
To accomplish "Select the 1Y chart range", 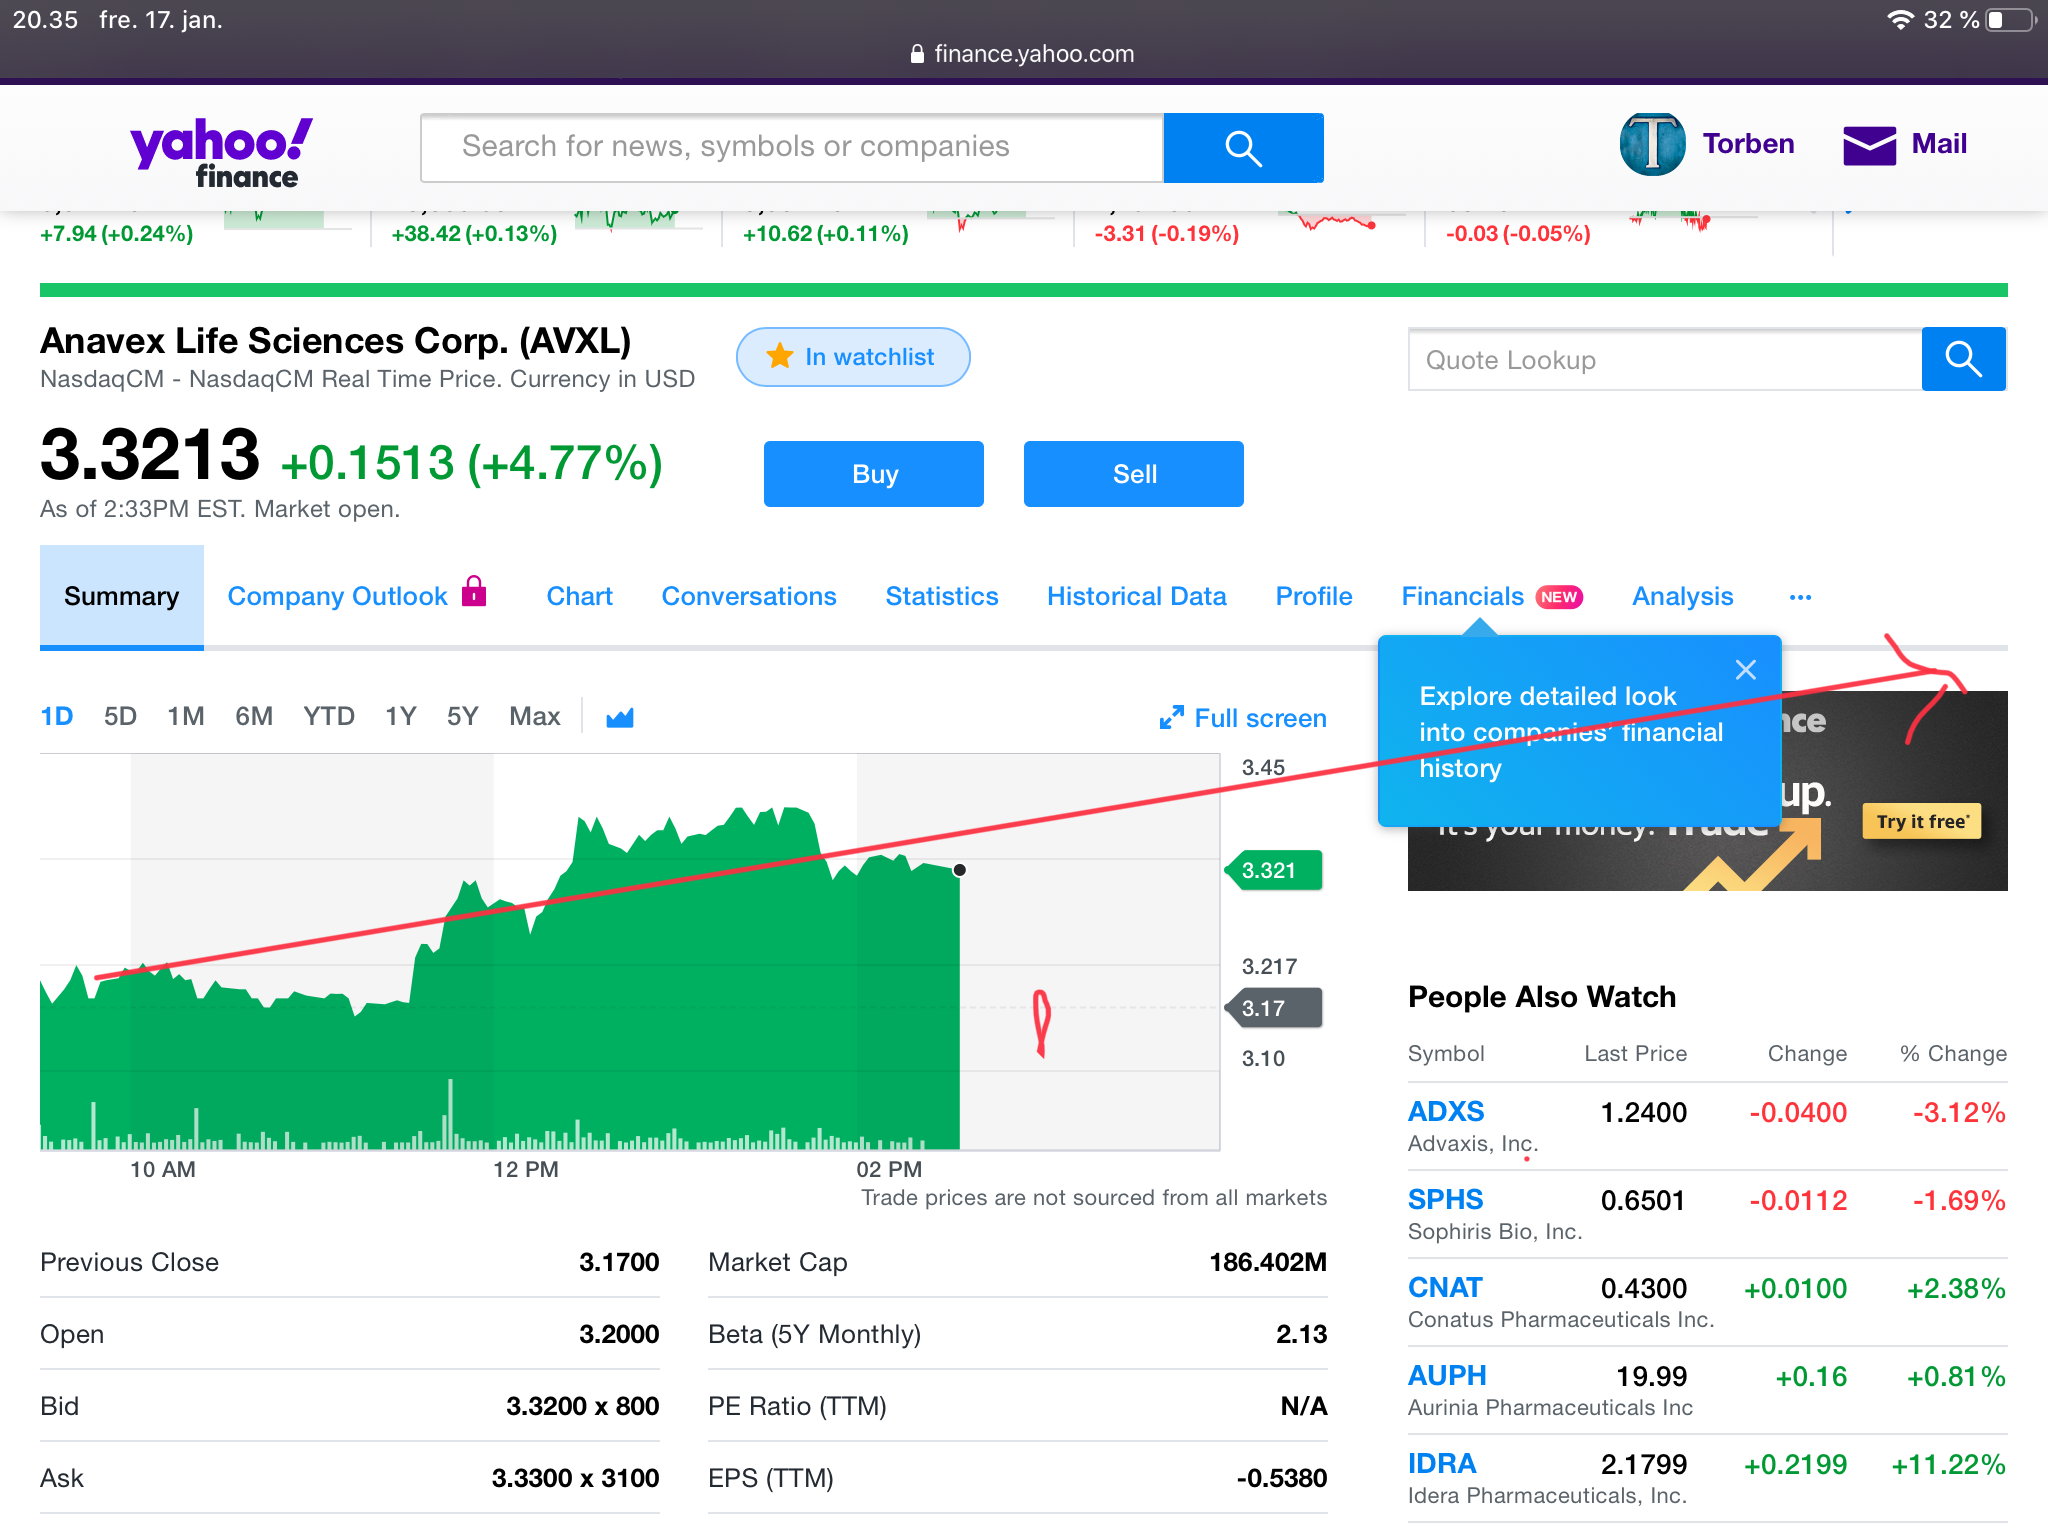I will [x=400, y=717].
